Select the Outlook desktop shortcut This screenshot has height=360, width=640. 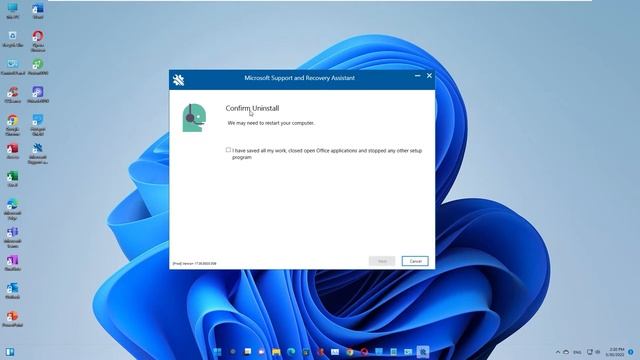coord(13,291)
